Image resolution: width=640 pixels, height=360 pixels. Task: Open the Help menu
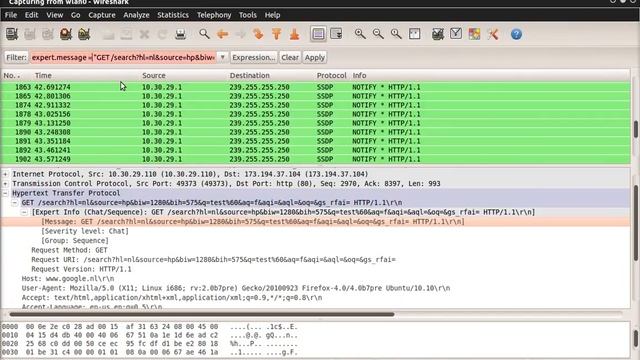tap(272, 15)
